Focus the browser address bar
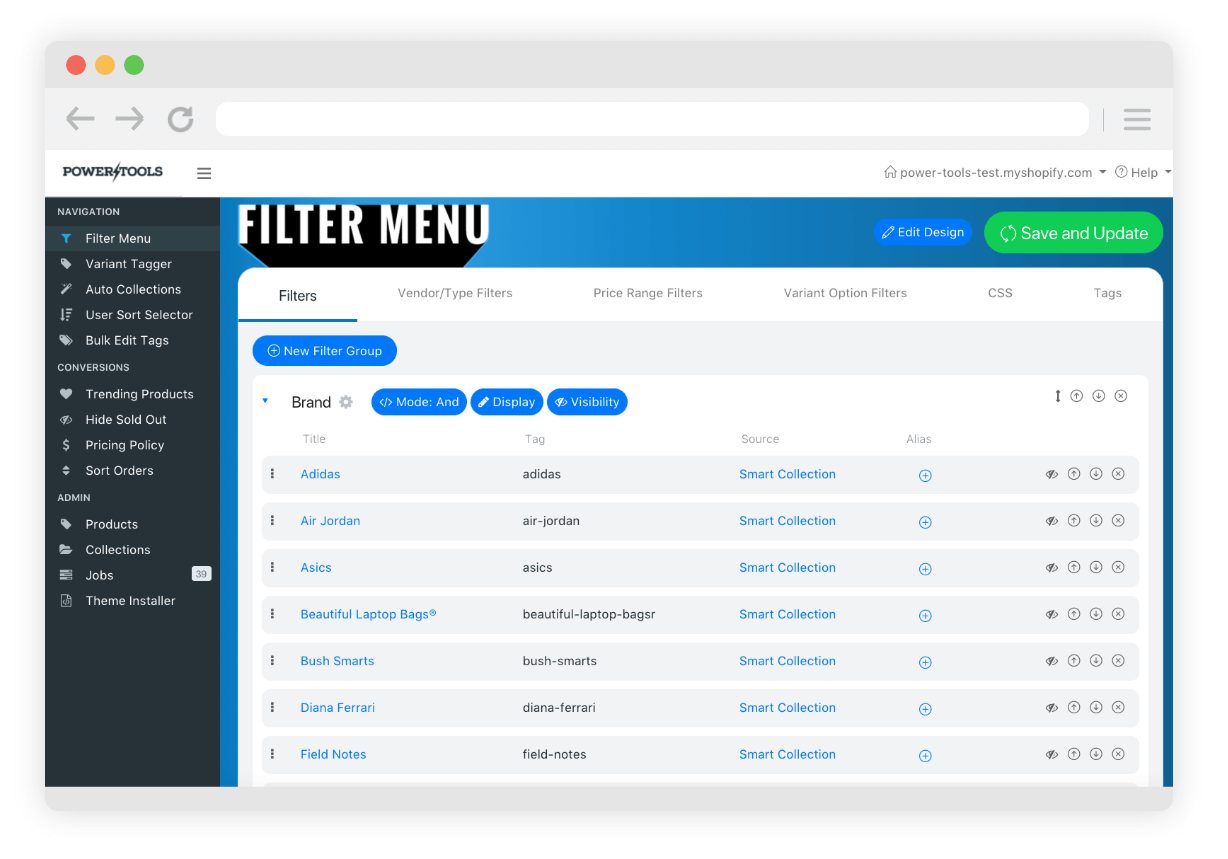Image resolution: width=1228 pixels, height=859 pixels. click(652, 119)
